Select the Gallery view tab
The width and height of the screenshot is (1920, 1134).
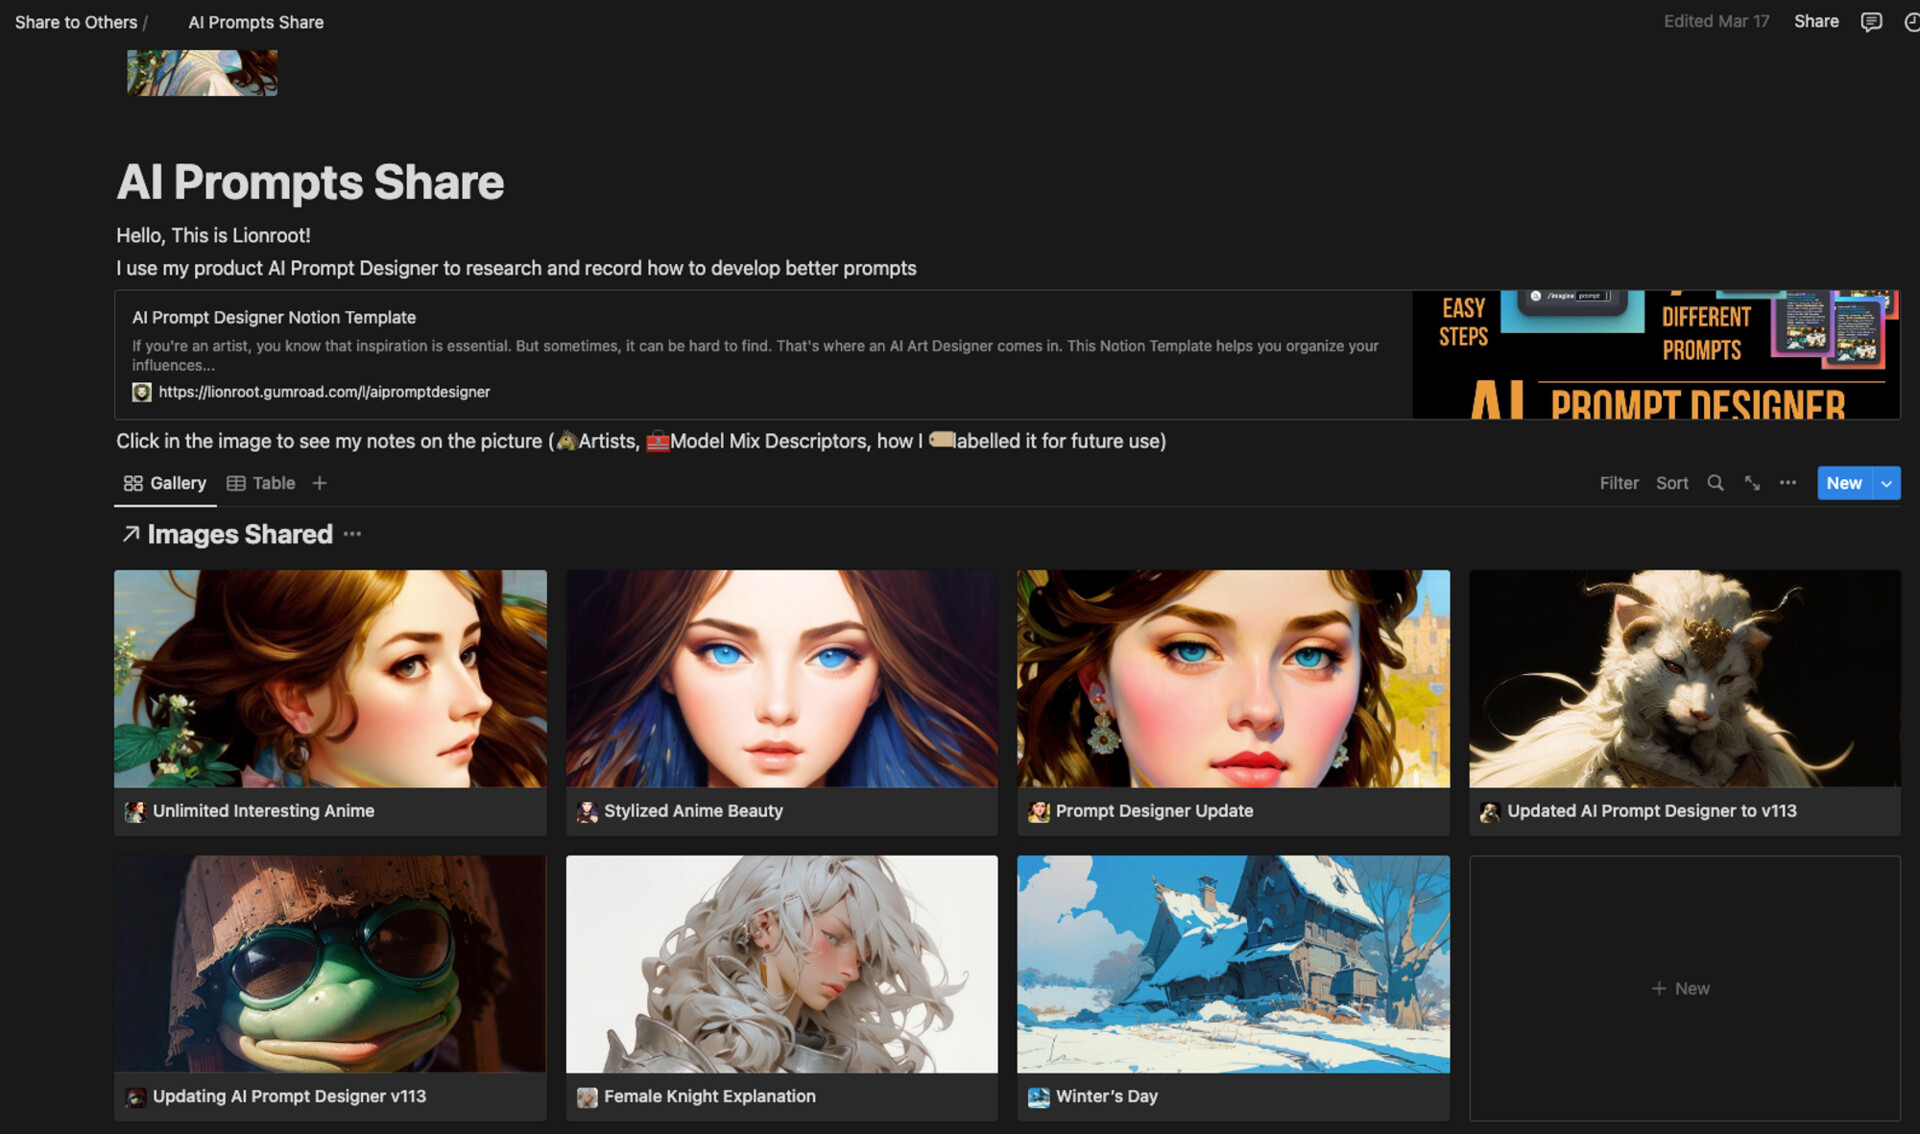pyautogui.click(x=165, y=483)
